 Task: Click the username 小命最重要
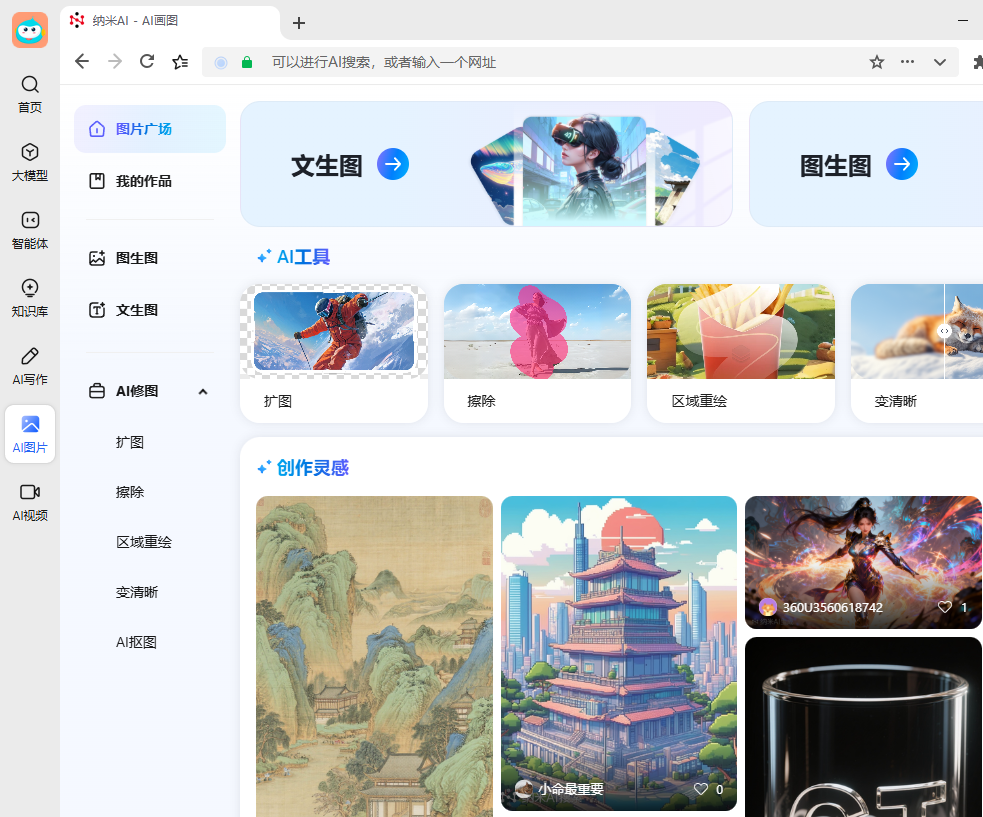click(x=570, y=789)
